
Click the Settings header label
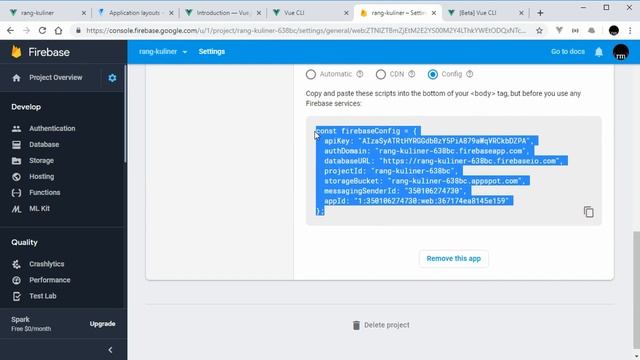pos(211,52)
